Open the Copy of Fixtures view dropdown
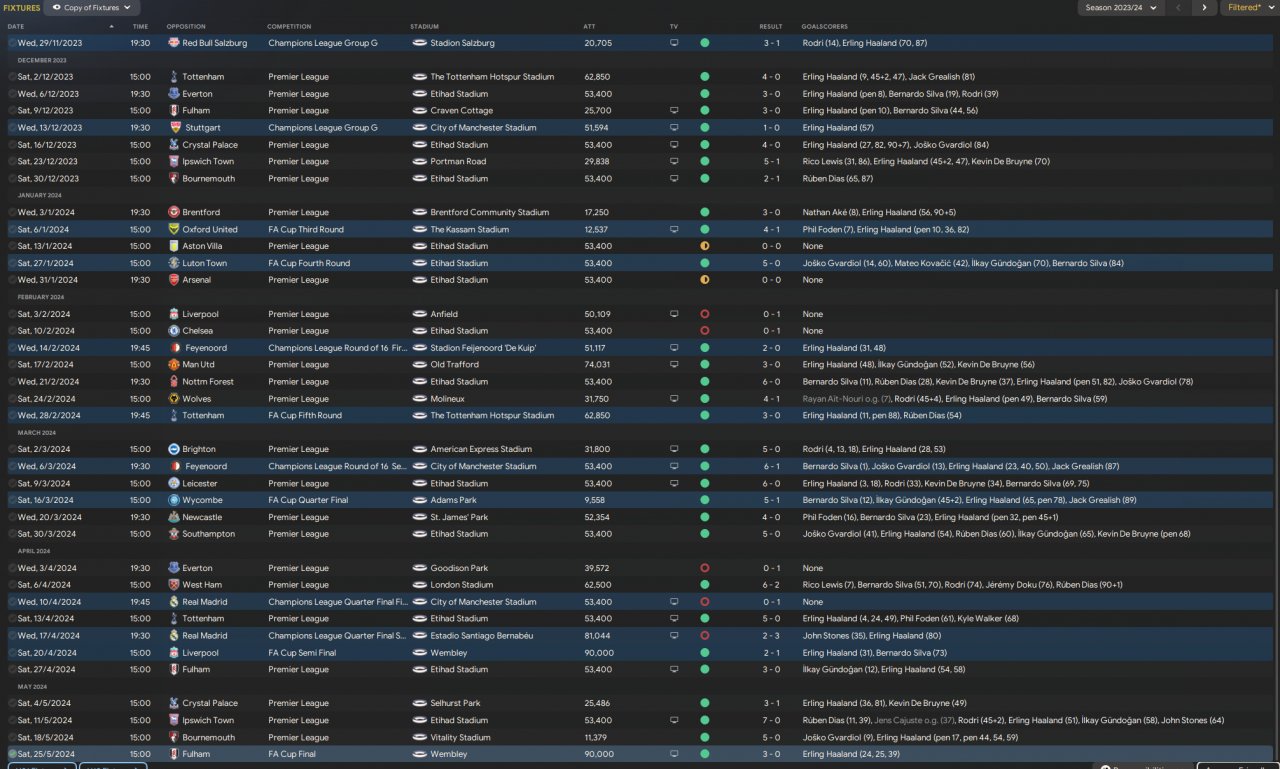This screenshot has height=769, width=1280. click(x=92, y=8)
